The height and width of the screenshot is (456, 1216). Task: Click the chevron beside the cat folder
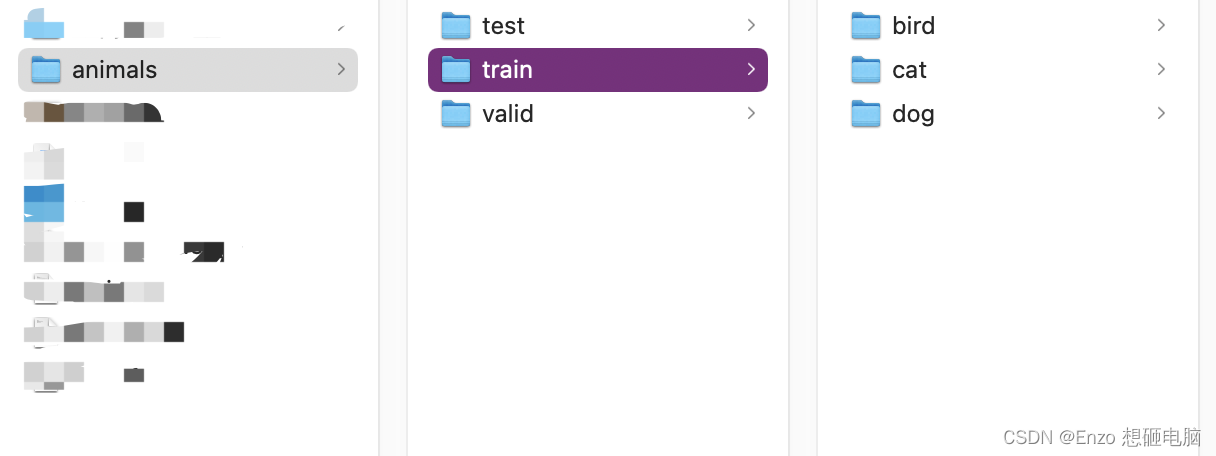pyautogui.click(x=1161, y=69)
